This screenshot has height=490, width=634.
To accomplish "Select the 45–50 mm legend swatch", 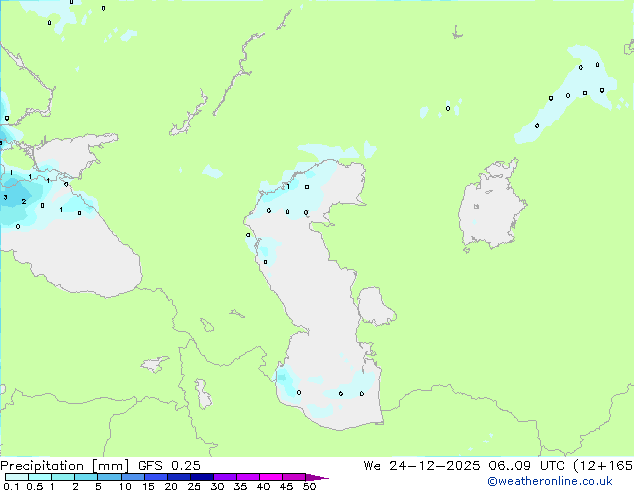I will tap(294, 477).
